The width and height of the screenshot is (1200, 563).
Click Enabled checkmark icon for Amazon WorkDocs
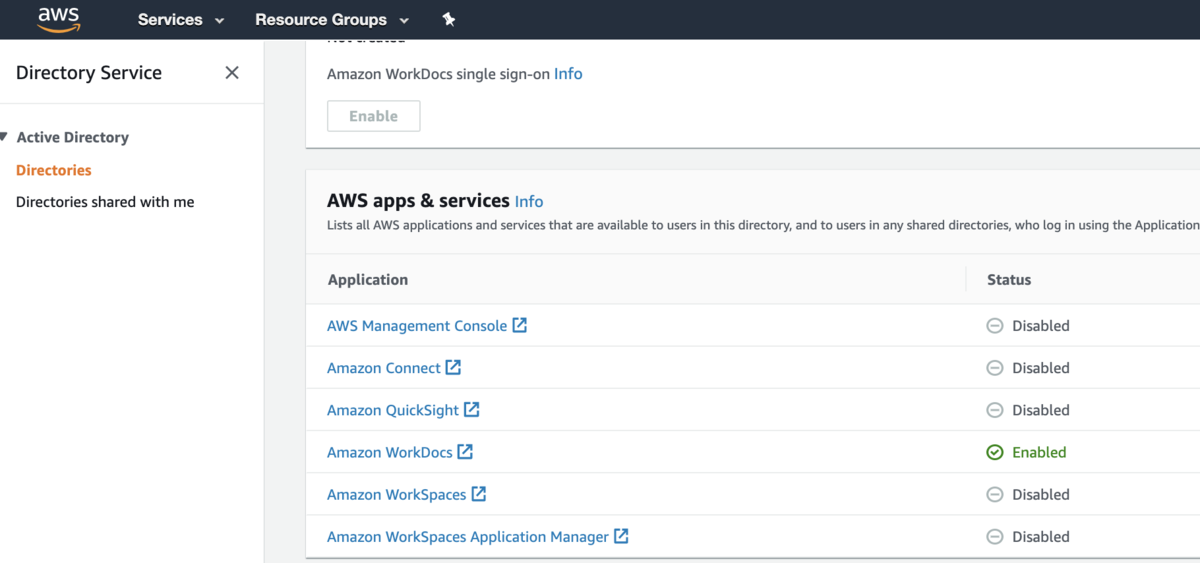pyautogui.click(x=995, y=452)
